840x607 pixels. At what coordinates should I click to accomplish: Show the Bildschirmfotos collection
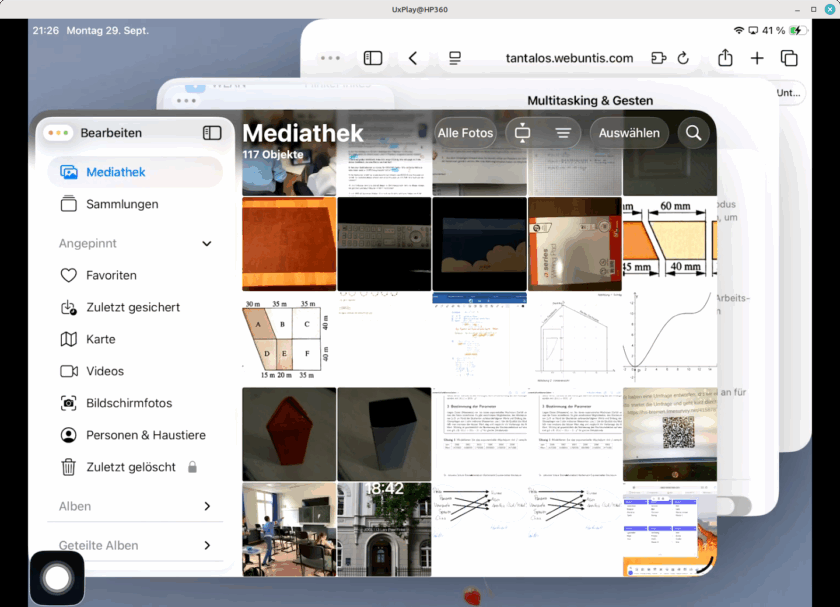128,403
